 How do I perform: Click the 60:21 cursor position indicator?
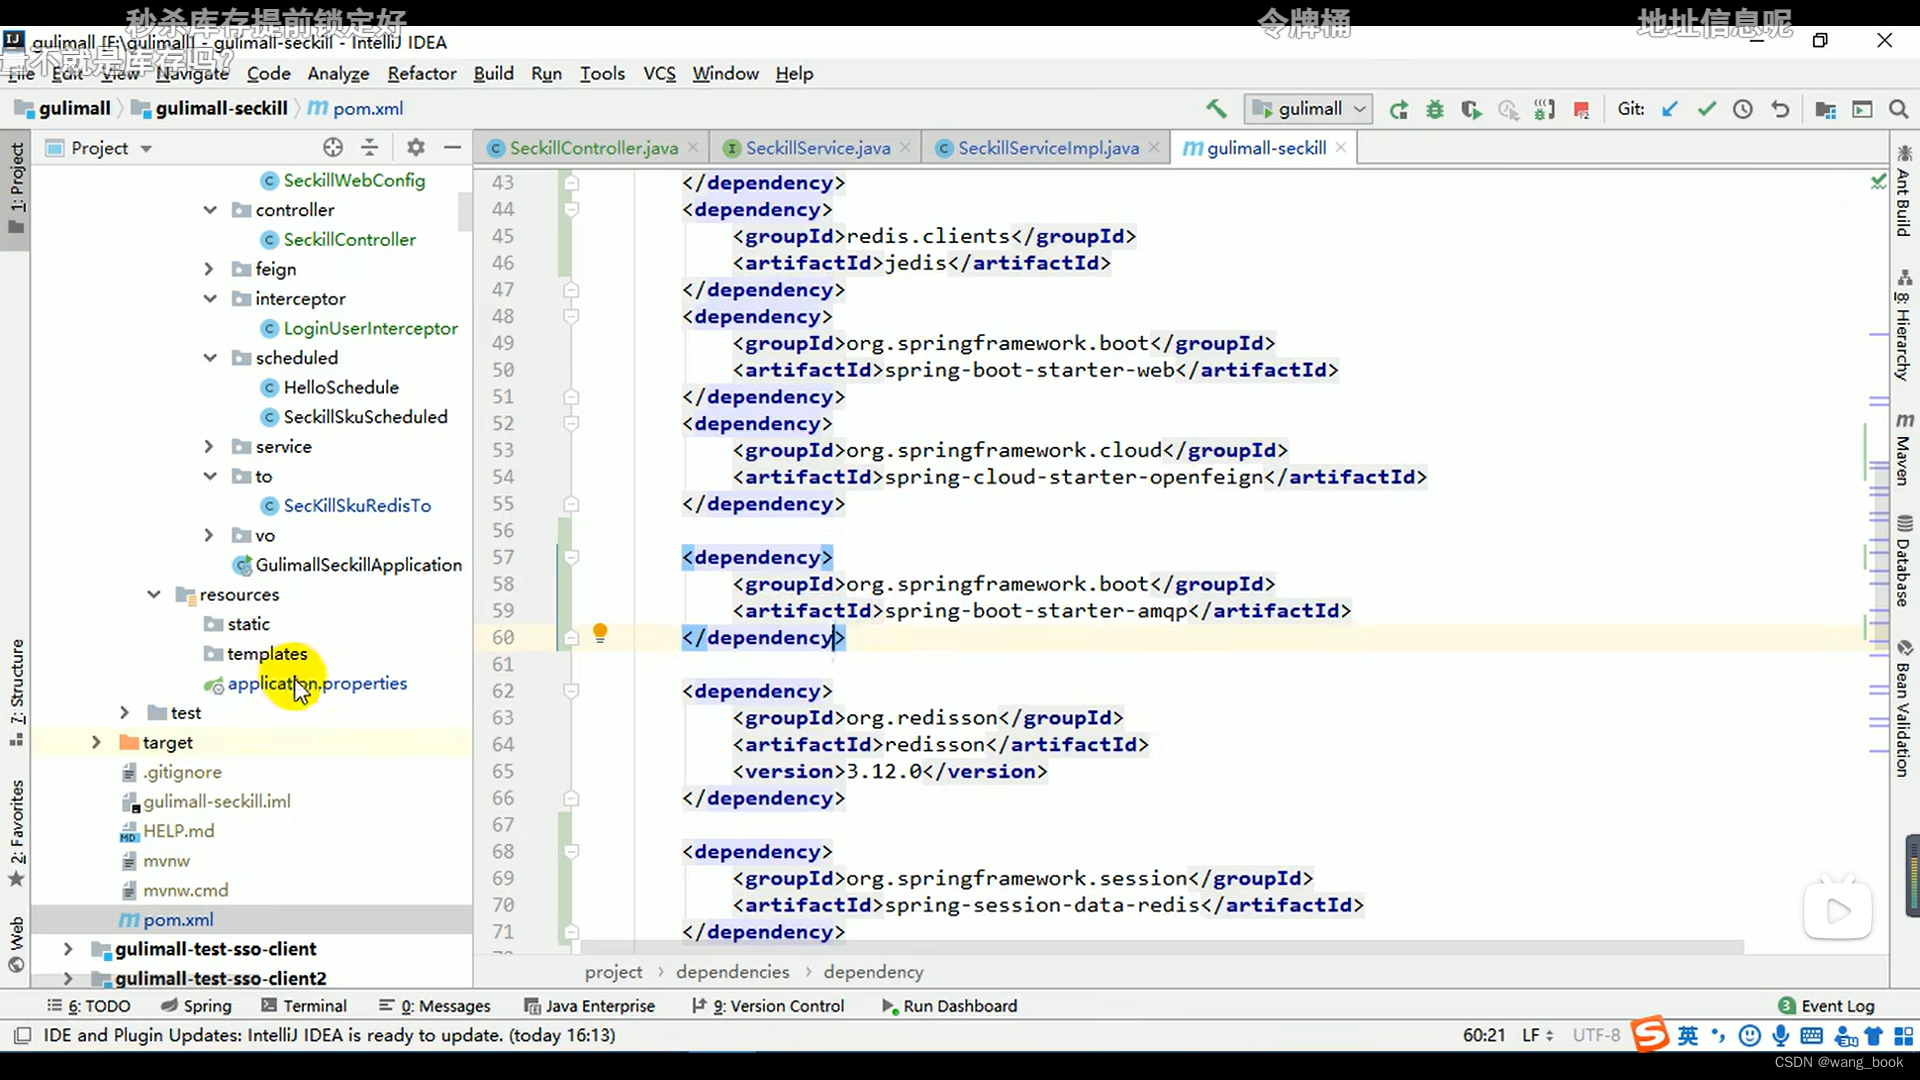coord(1484,1035)
